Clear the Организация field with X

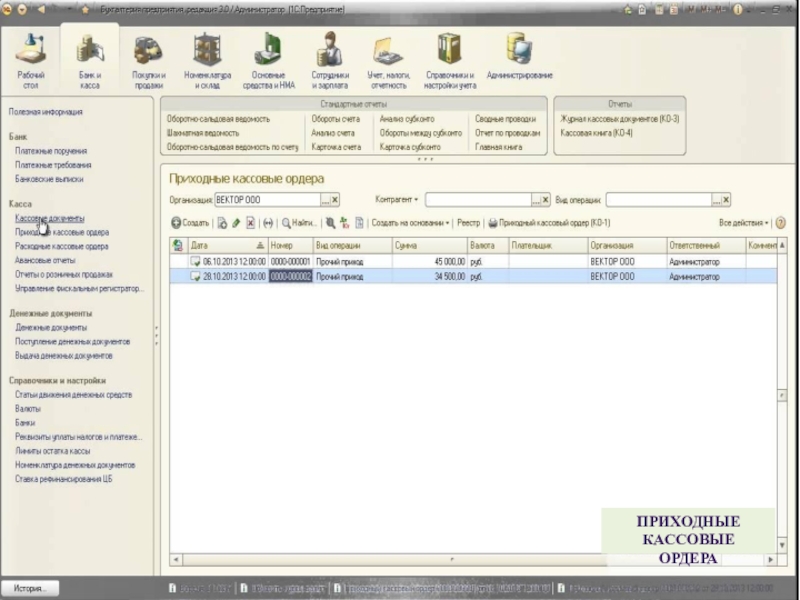(335, 199)
